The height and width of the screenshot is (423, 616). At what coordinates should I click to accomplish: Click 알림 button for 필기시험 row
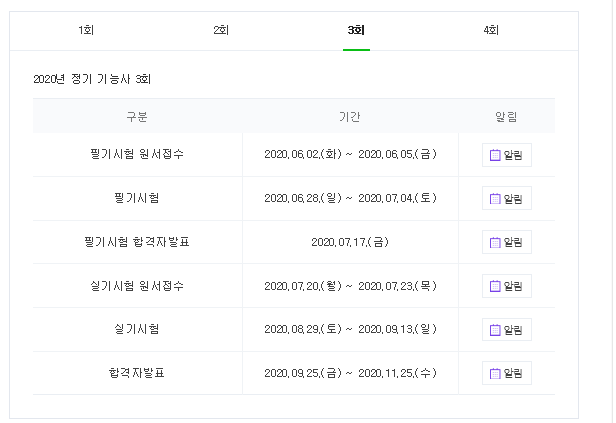pyautogui.click(x=507, y=198)
